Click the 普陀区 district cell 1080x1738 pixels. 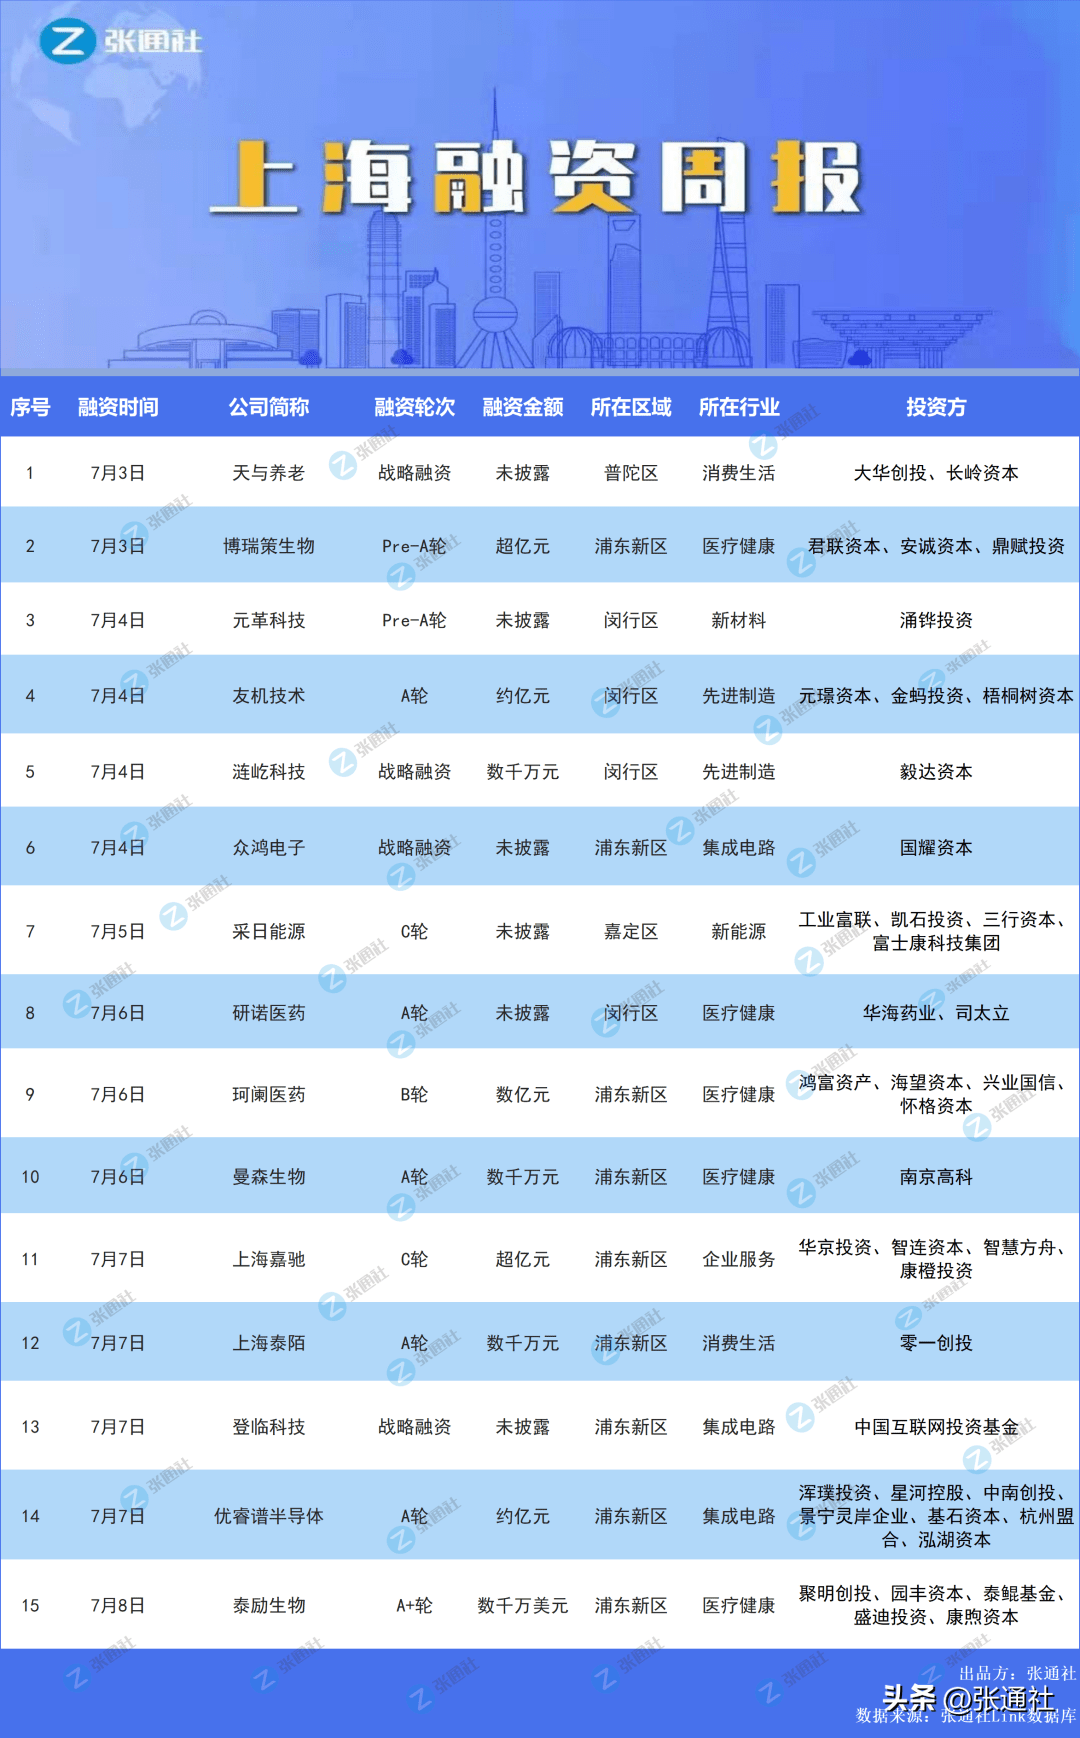tap(630, 473)
